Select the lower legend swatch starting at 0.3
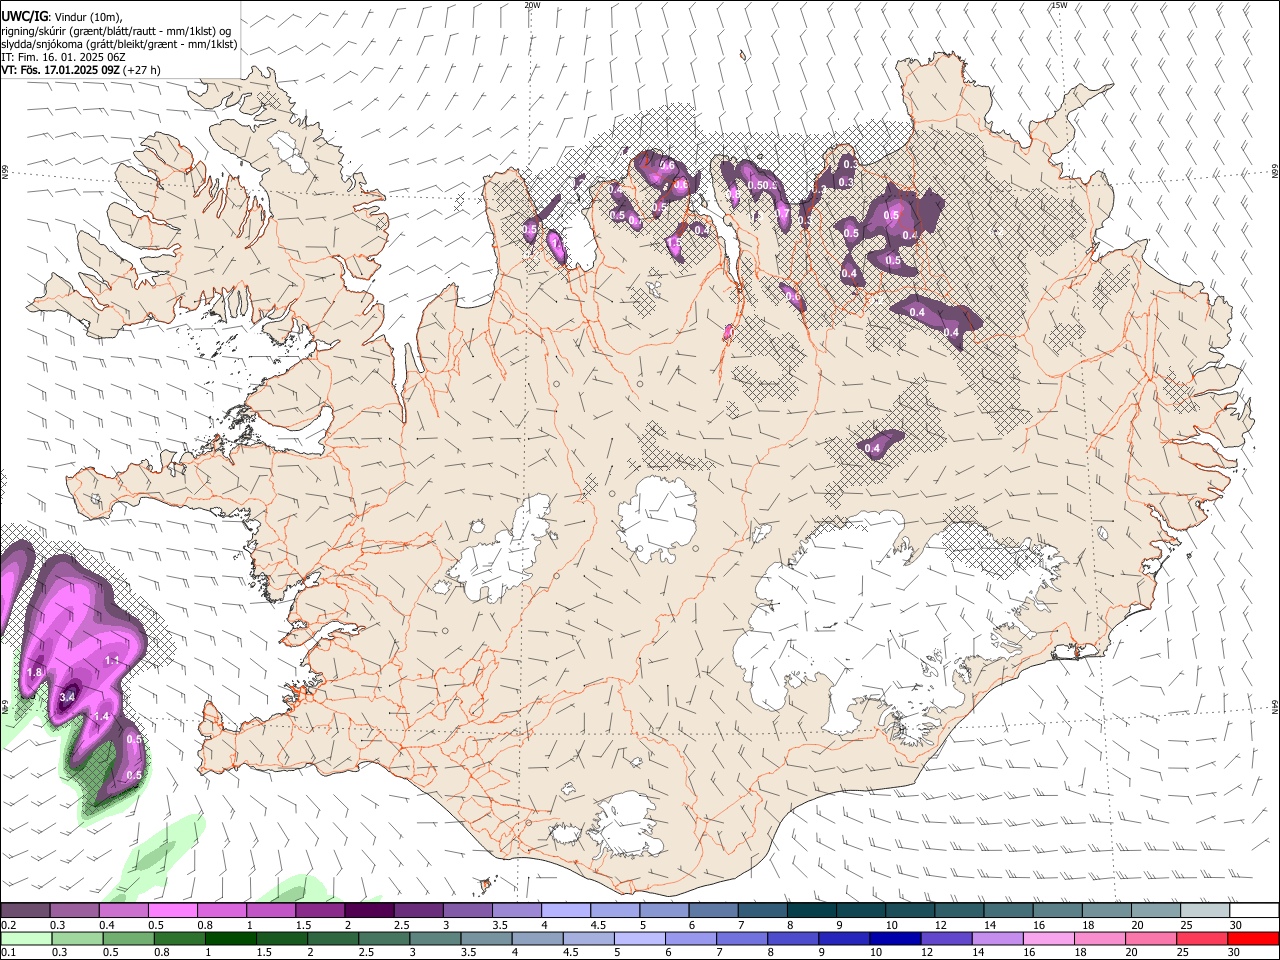Viewport: 1280px width, 960px height. tap(77, 938)
